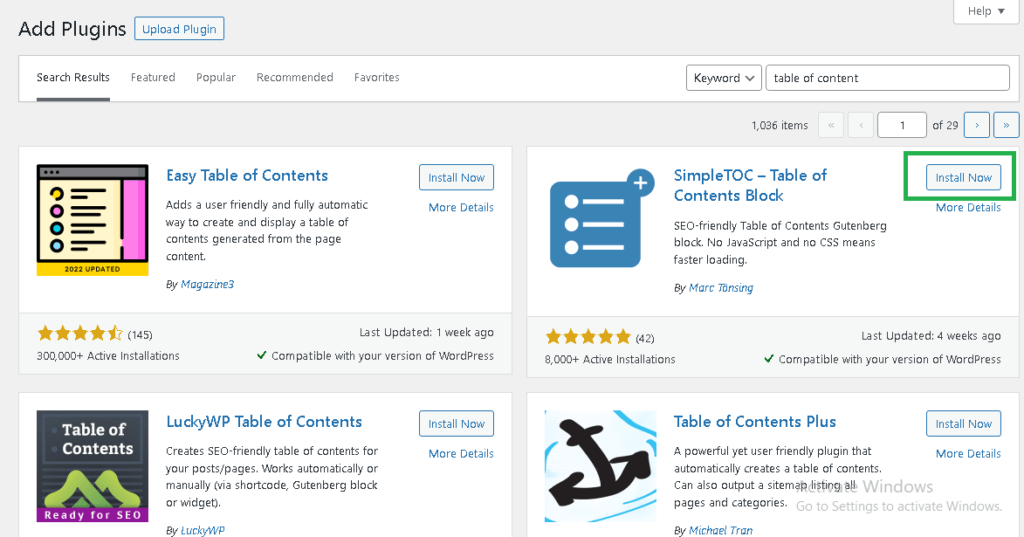Install the Easy Table of Contents plugin
Screen dimensions: 1024x537
coord(456,178)
